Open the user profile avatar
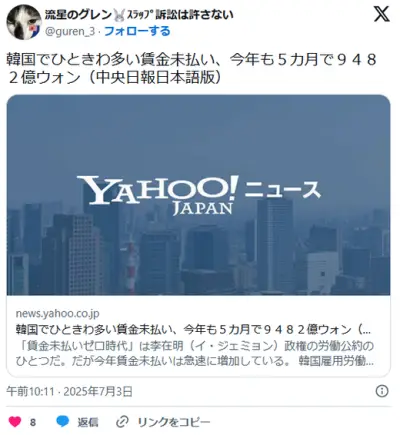This screenshot has width=400, height=435. point(24,22)
